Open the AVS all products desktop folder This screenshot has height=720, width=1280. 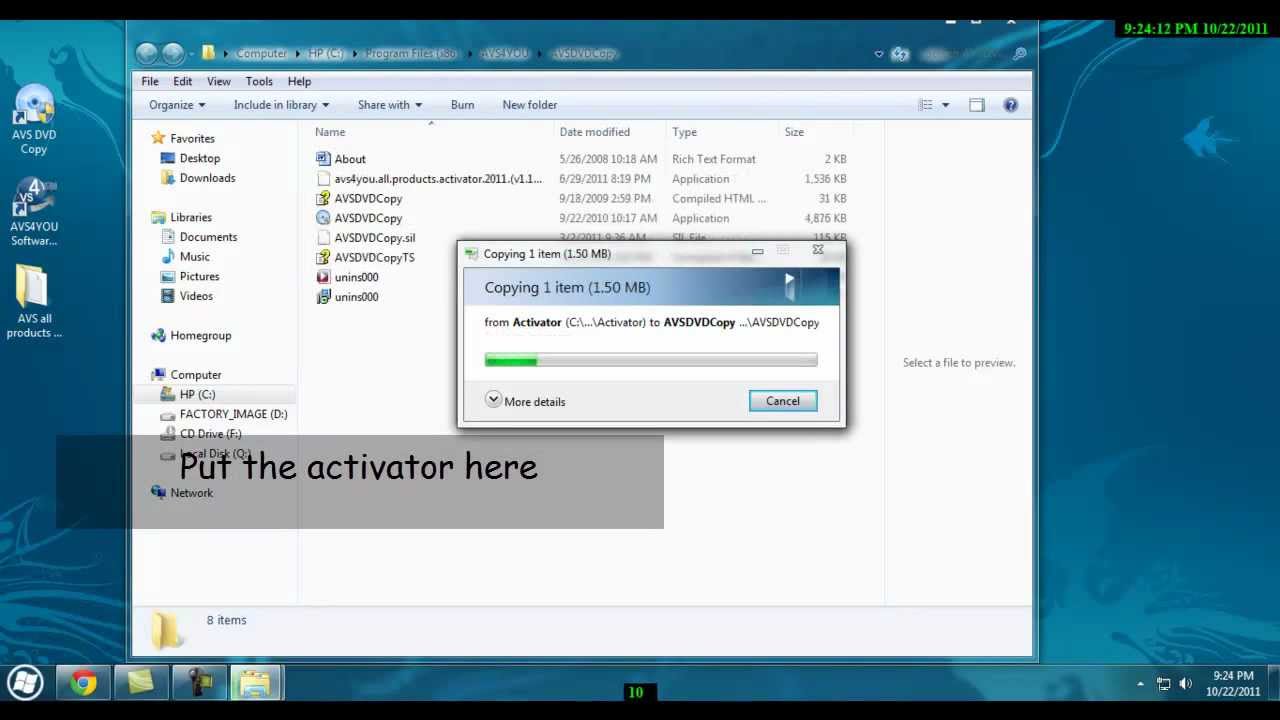tap(34, 302)
